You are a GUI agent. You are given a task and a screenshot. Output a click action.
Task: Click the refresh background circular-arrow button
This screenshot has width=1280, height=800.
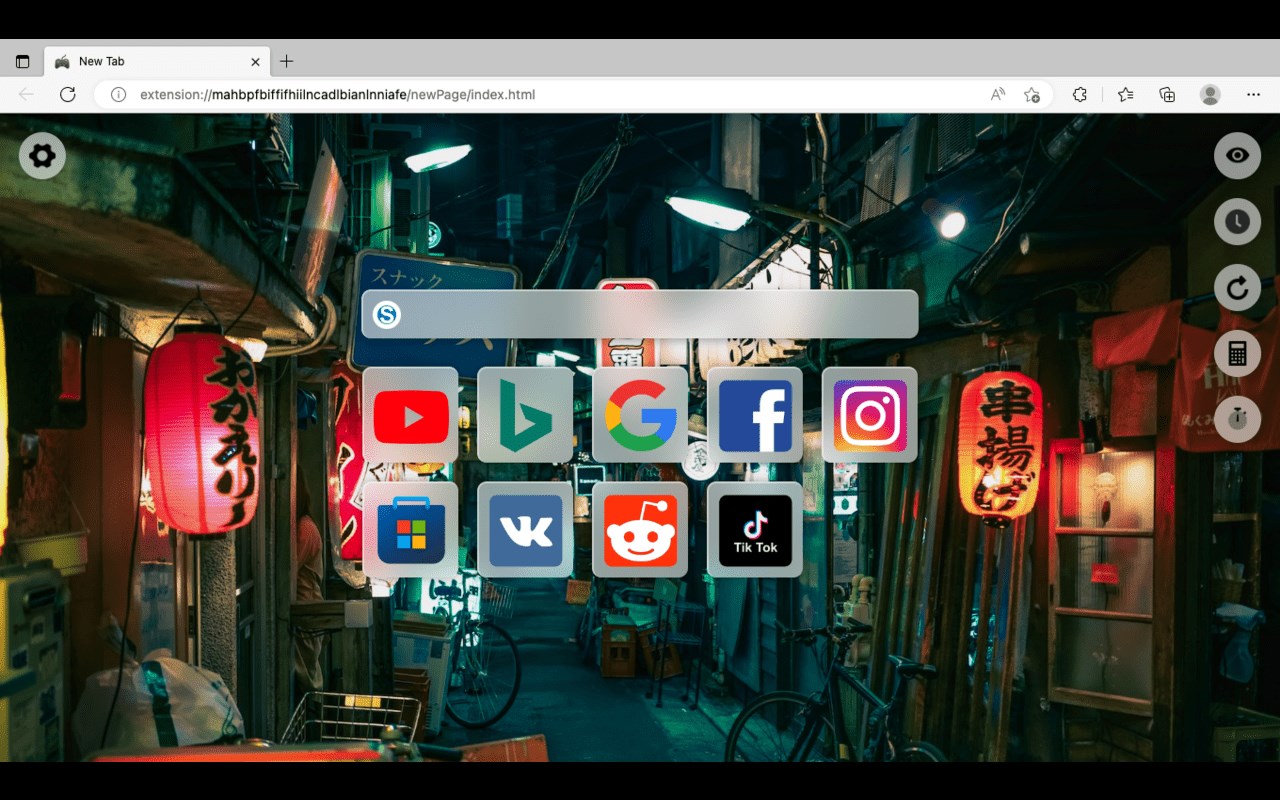pyautogui.click(x=1237, y=288)
